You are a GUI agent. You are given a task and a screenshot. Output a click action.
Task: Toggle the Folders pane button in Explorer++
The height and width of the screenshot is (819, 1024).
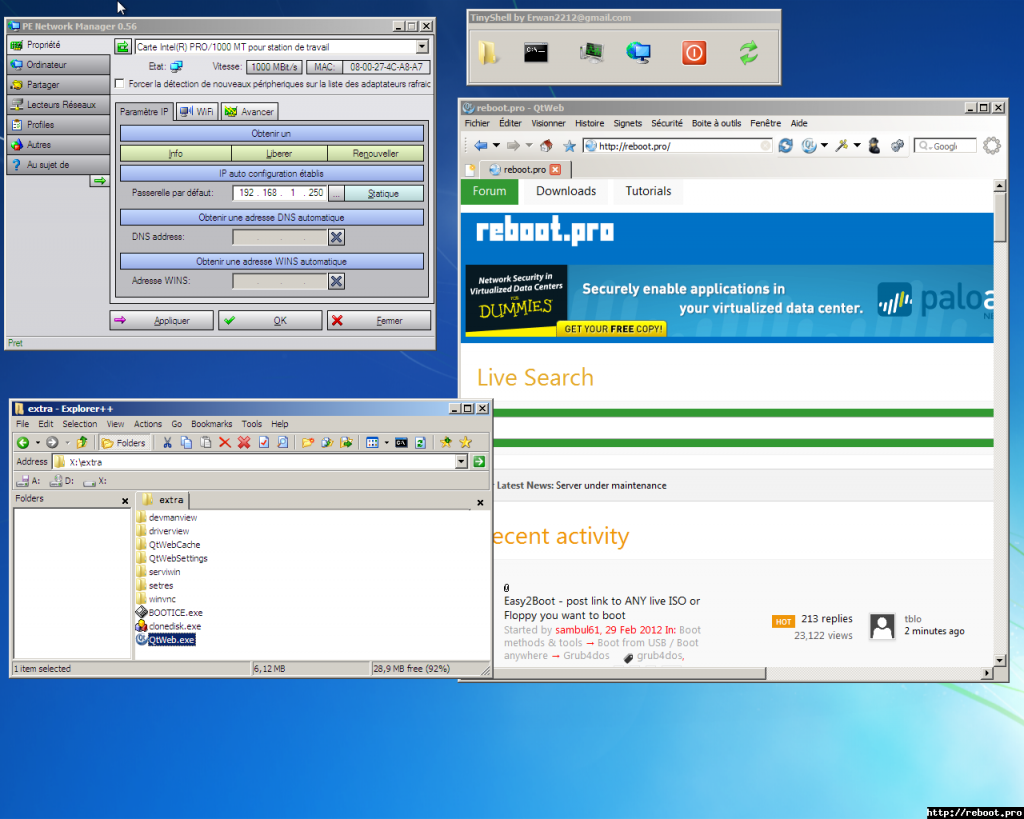click(124, 442)
